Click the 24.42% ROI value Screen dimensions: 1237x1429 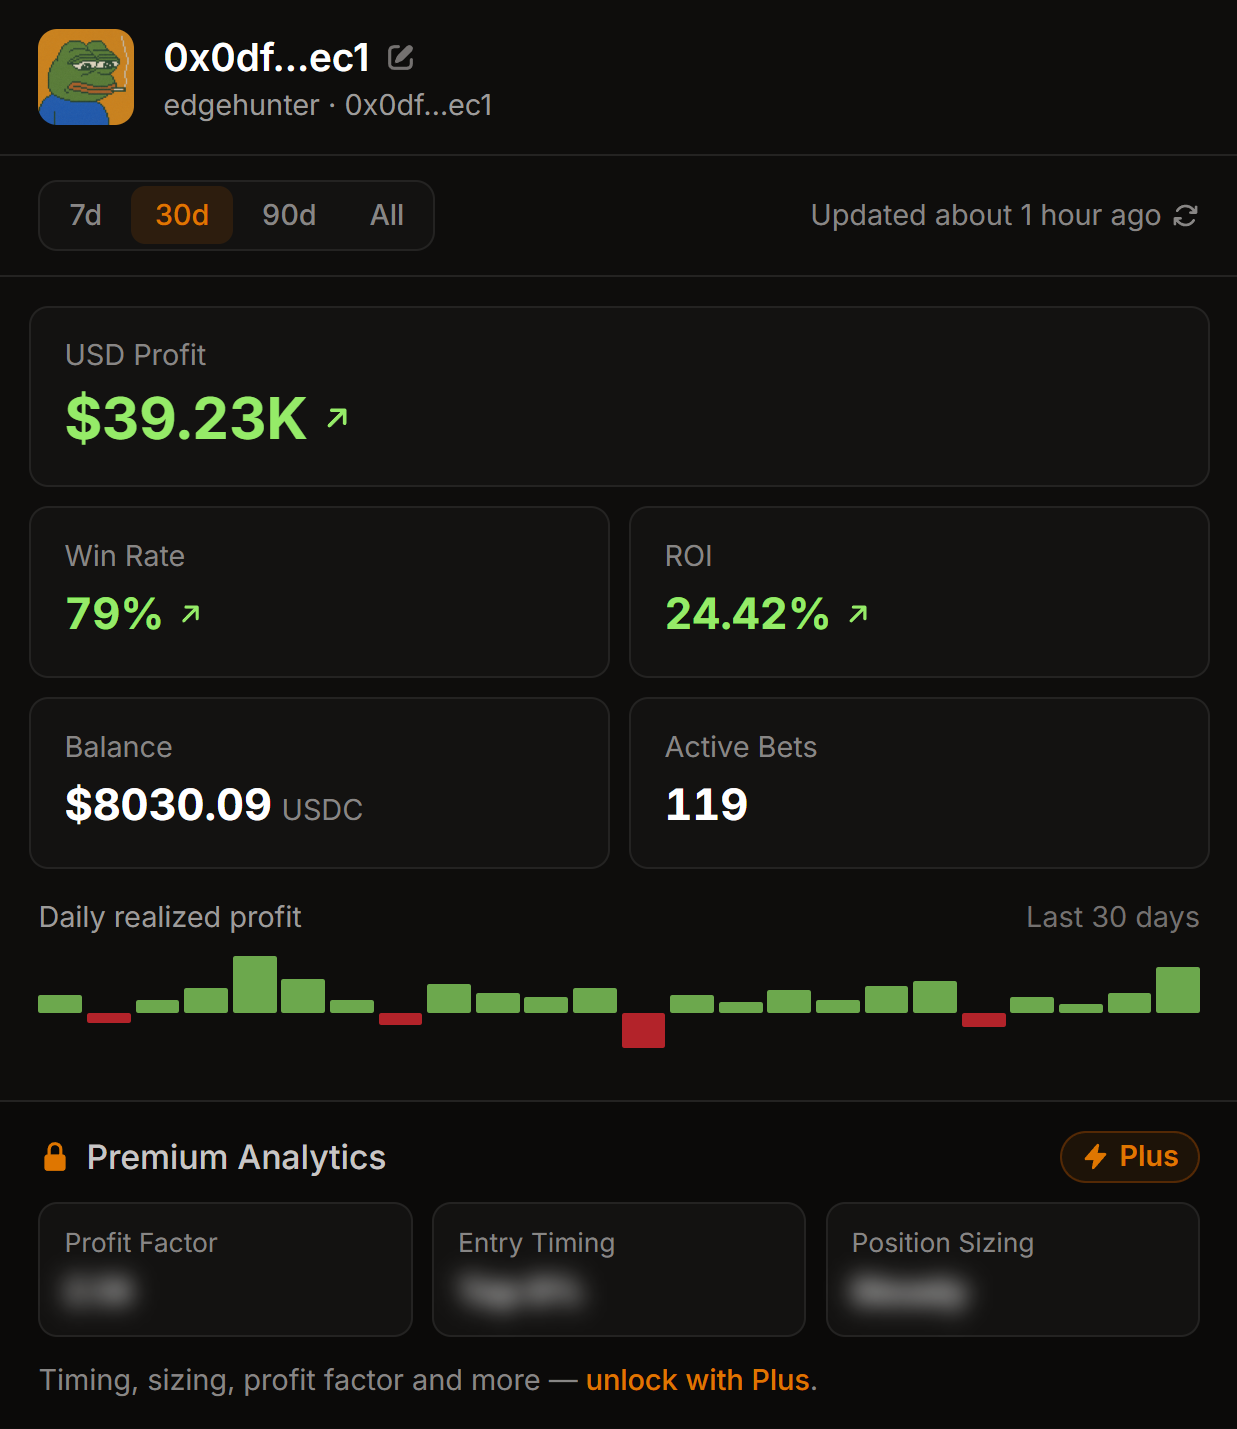[747, 614]
